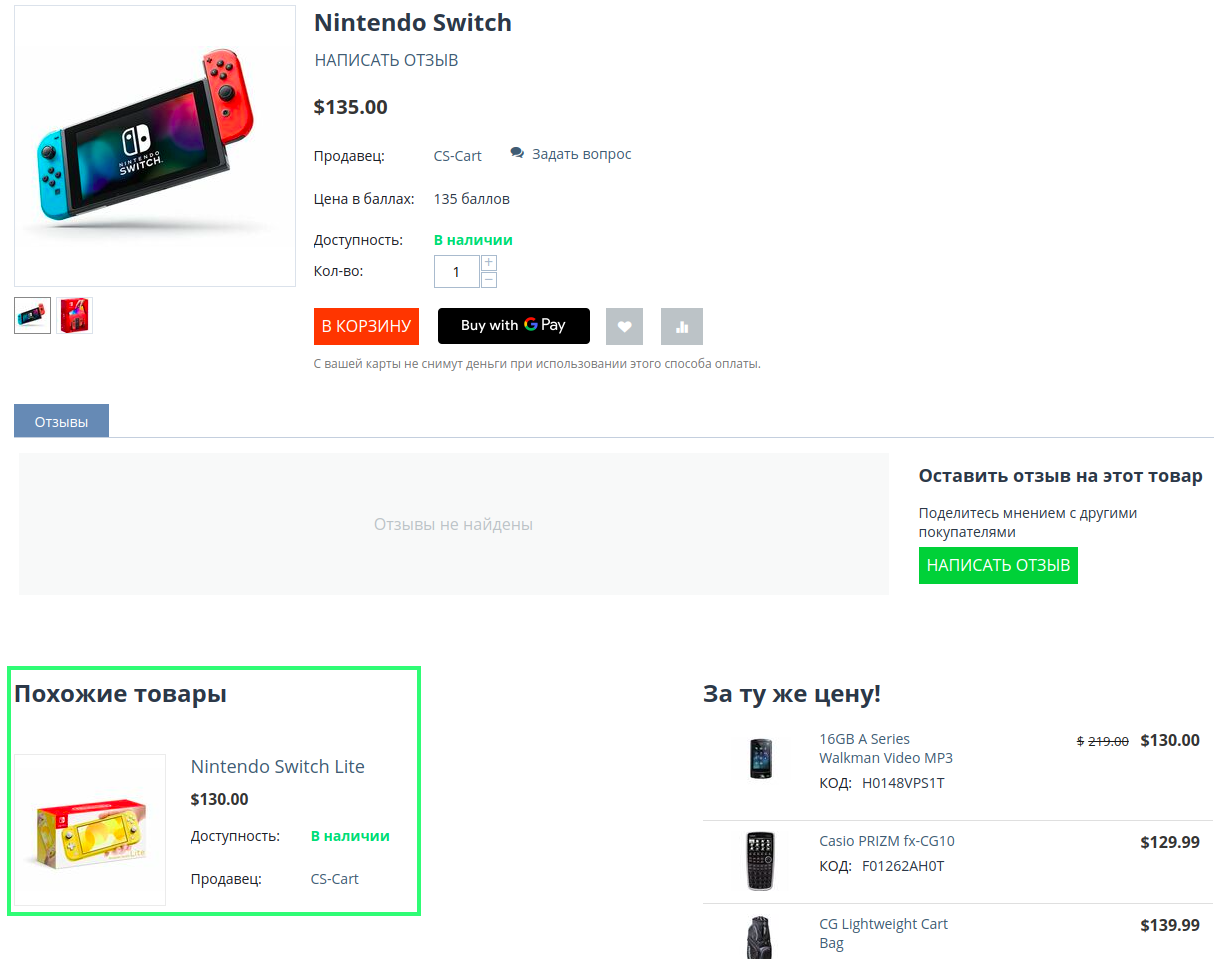This screenshot has height=959, width=1218.
Task: Click the CG Lightweight Cart Bag image
Action: tap(761, 935)
